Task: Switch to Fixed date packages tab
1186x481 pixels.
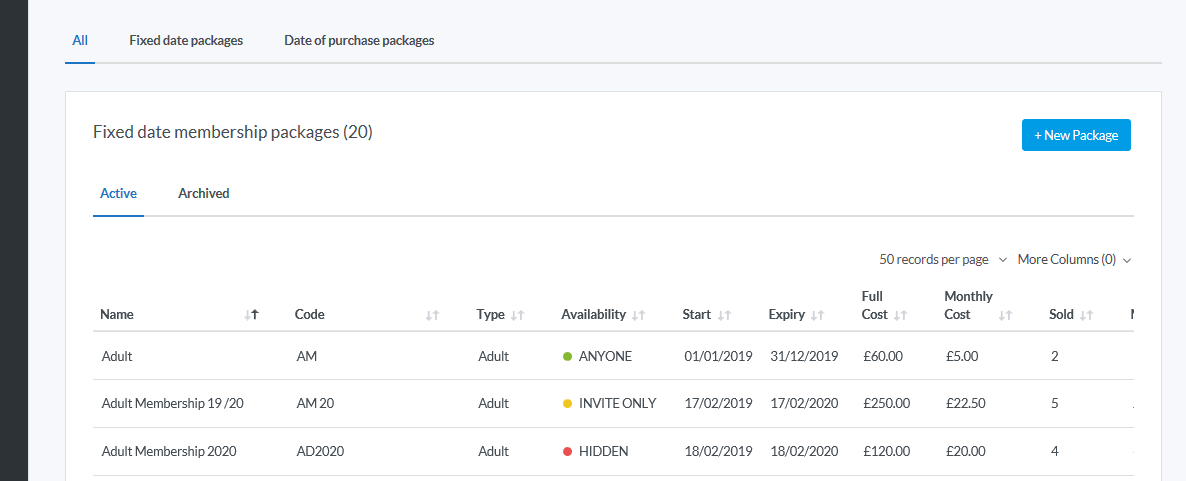Action: 186,41
